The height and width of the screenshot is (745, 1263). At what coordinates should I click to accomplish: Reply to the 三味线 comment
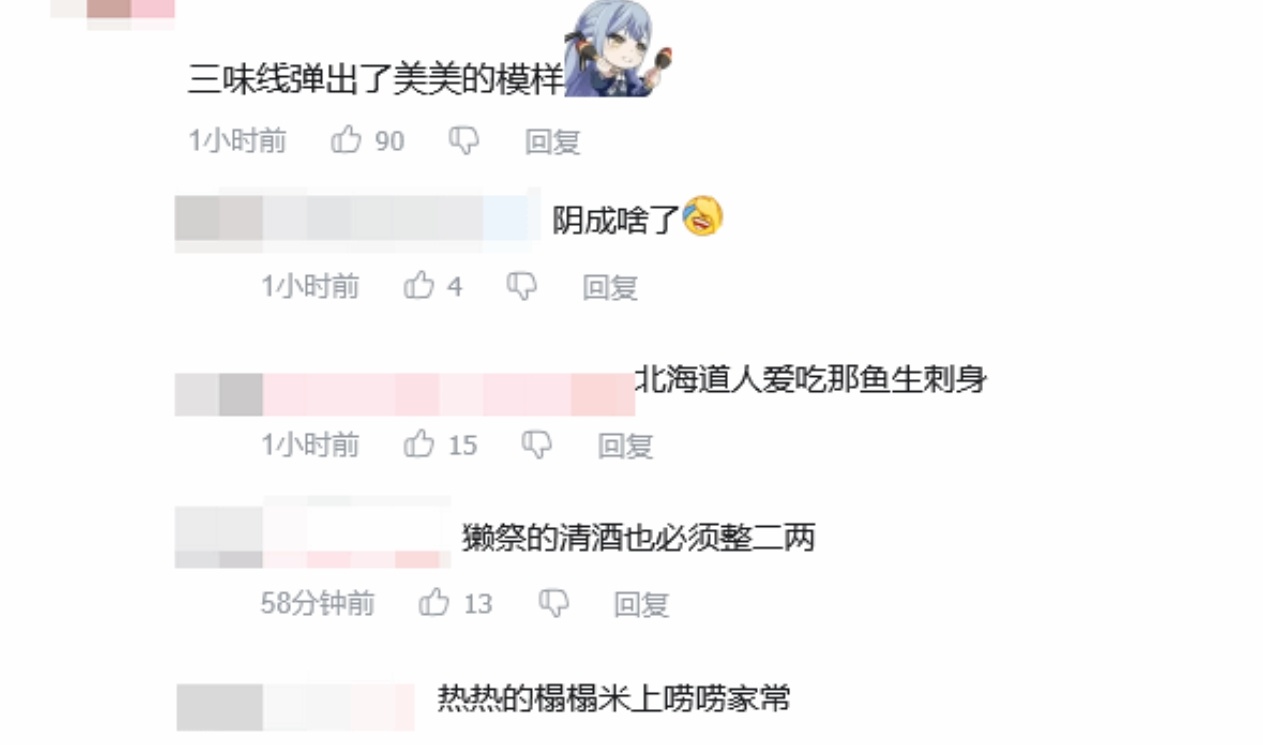click(553, 141)
